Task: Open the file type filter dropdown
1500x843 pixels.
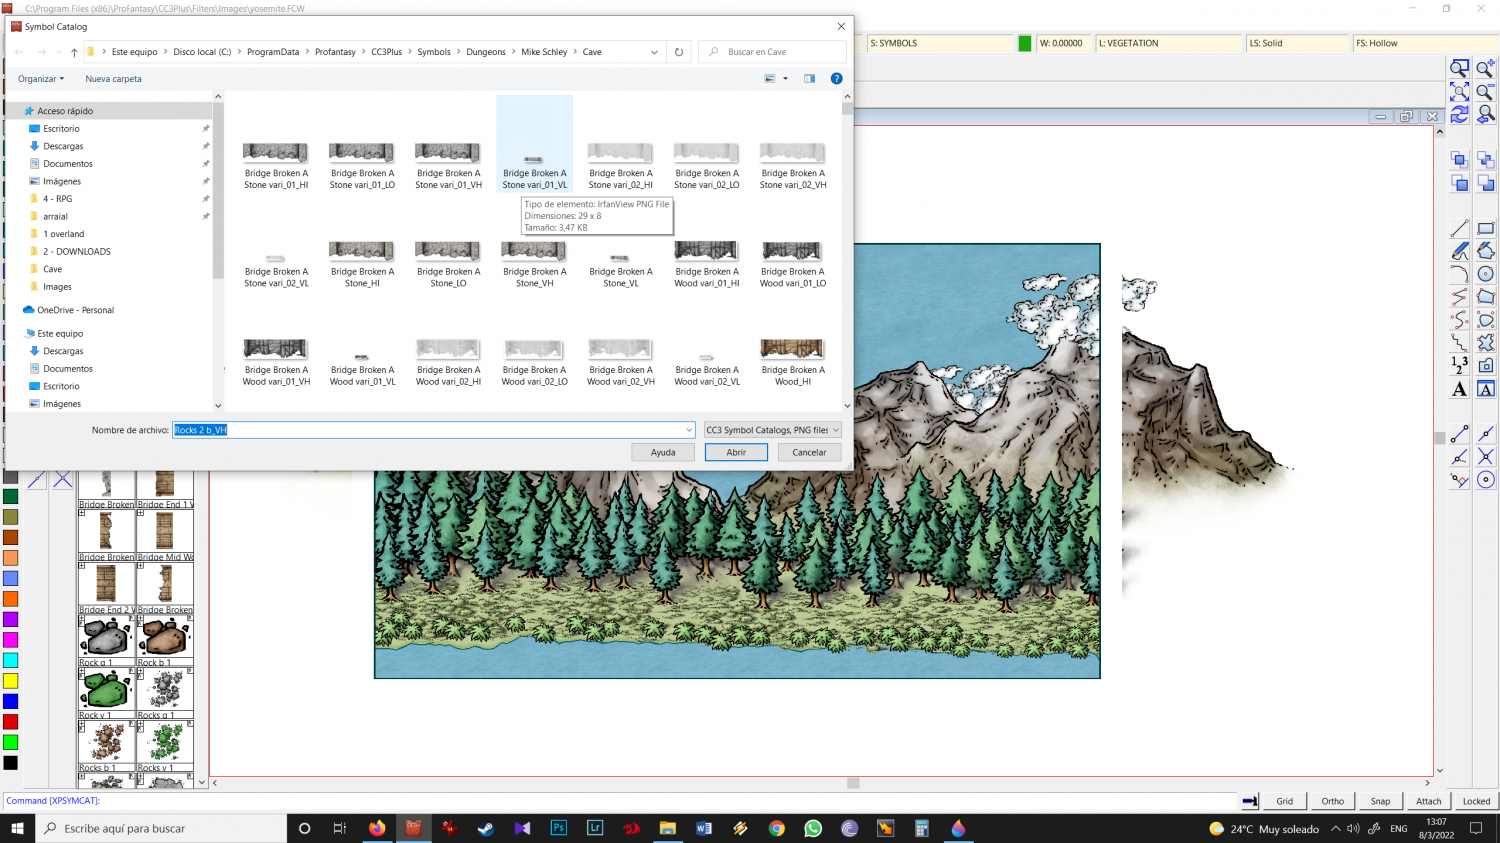Action: coord(772,430)
